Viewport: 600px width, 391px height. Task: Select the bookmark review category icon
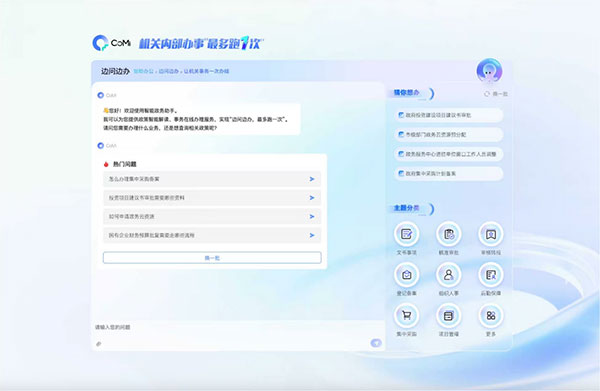491,234
